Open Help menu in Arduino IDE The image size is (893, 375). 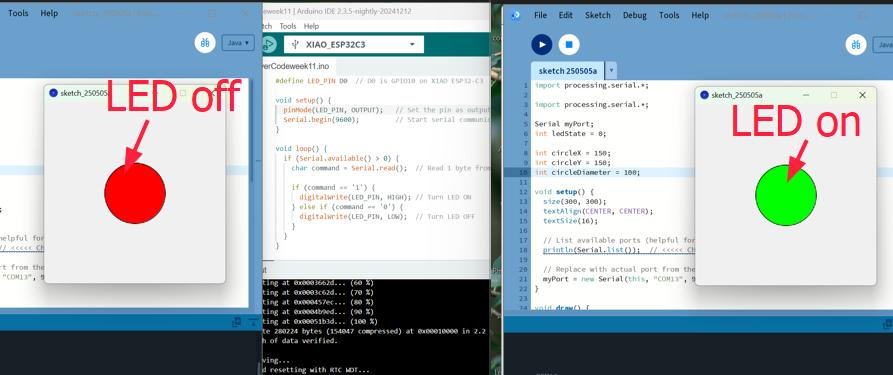[311, 26]
